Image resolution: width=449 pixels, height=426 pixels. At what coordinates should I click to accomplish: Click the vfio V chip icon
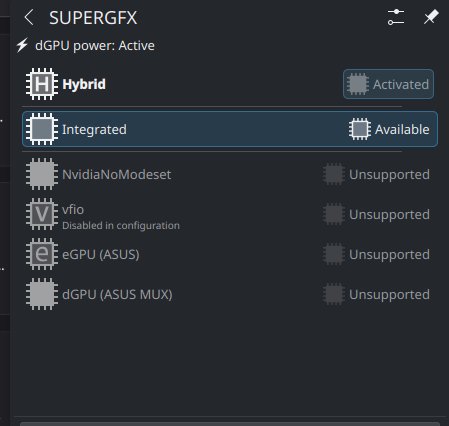(x=42, y=214)
